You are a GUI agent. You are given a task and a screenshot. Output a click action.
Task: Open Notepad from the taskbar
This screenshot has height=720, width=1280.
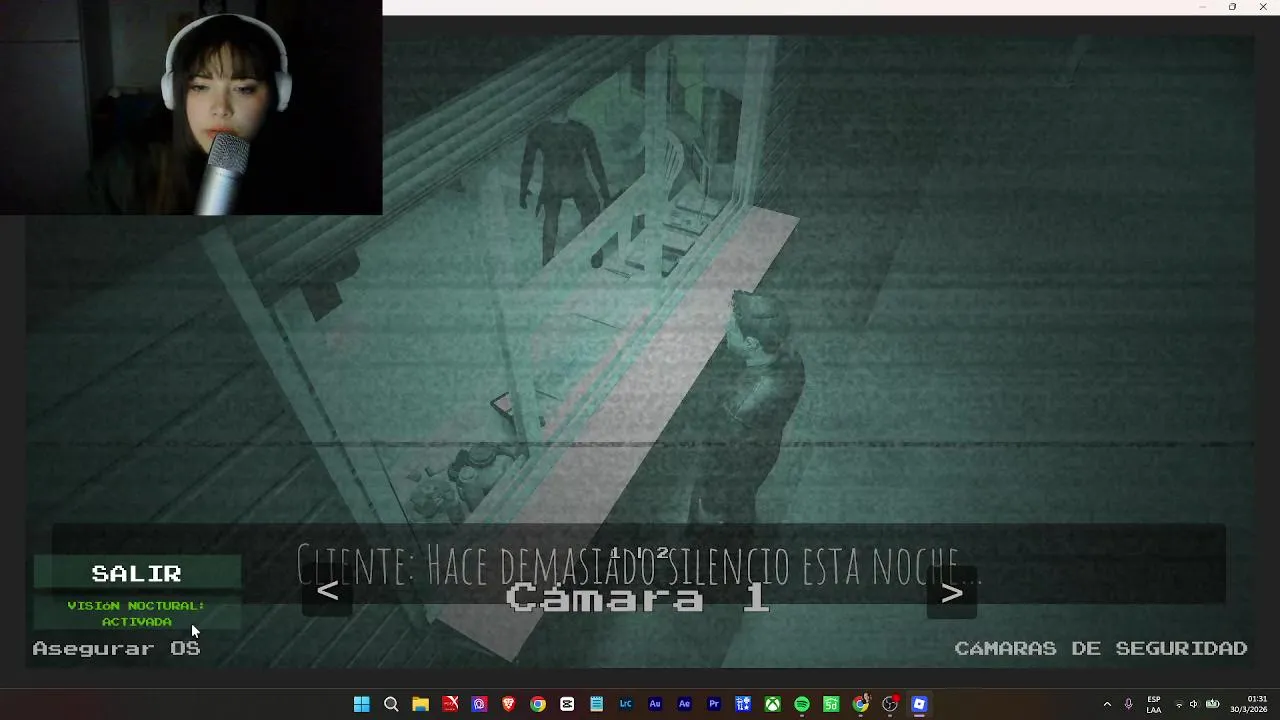(x=597, y=704)
